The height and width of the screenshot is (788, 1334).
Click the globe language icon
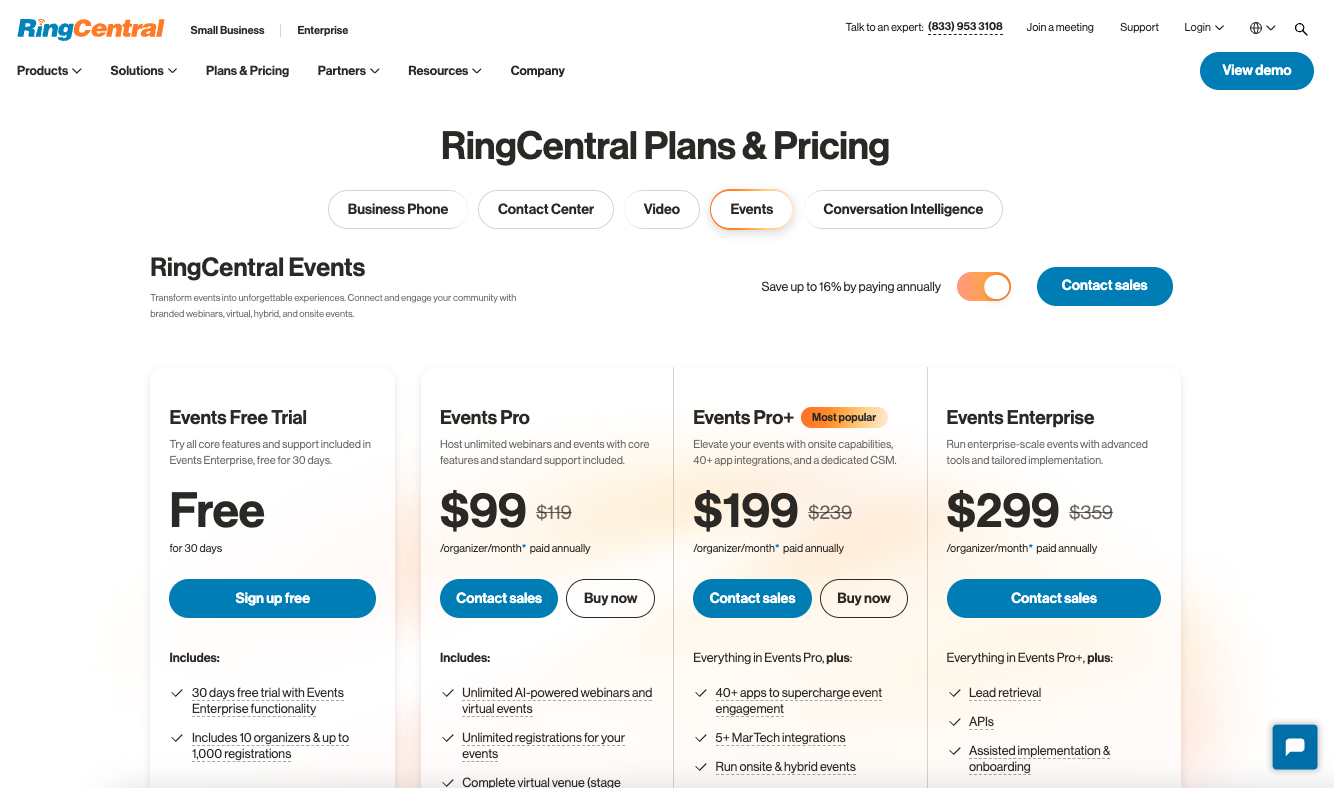tap(1256, 28)
